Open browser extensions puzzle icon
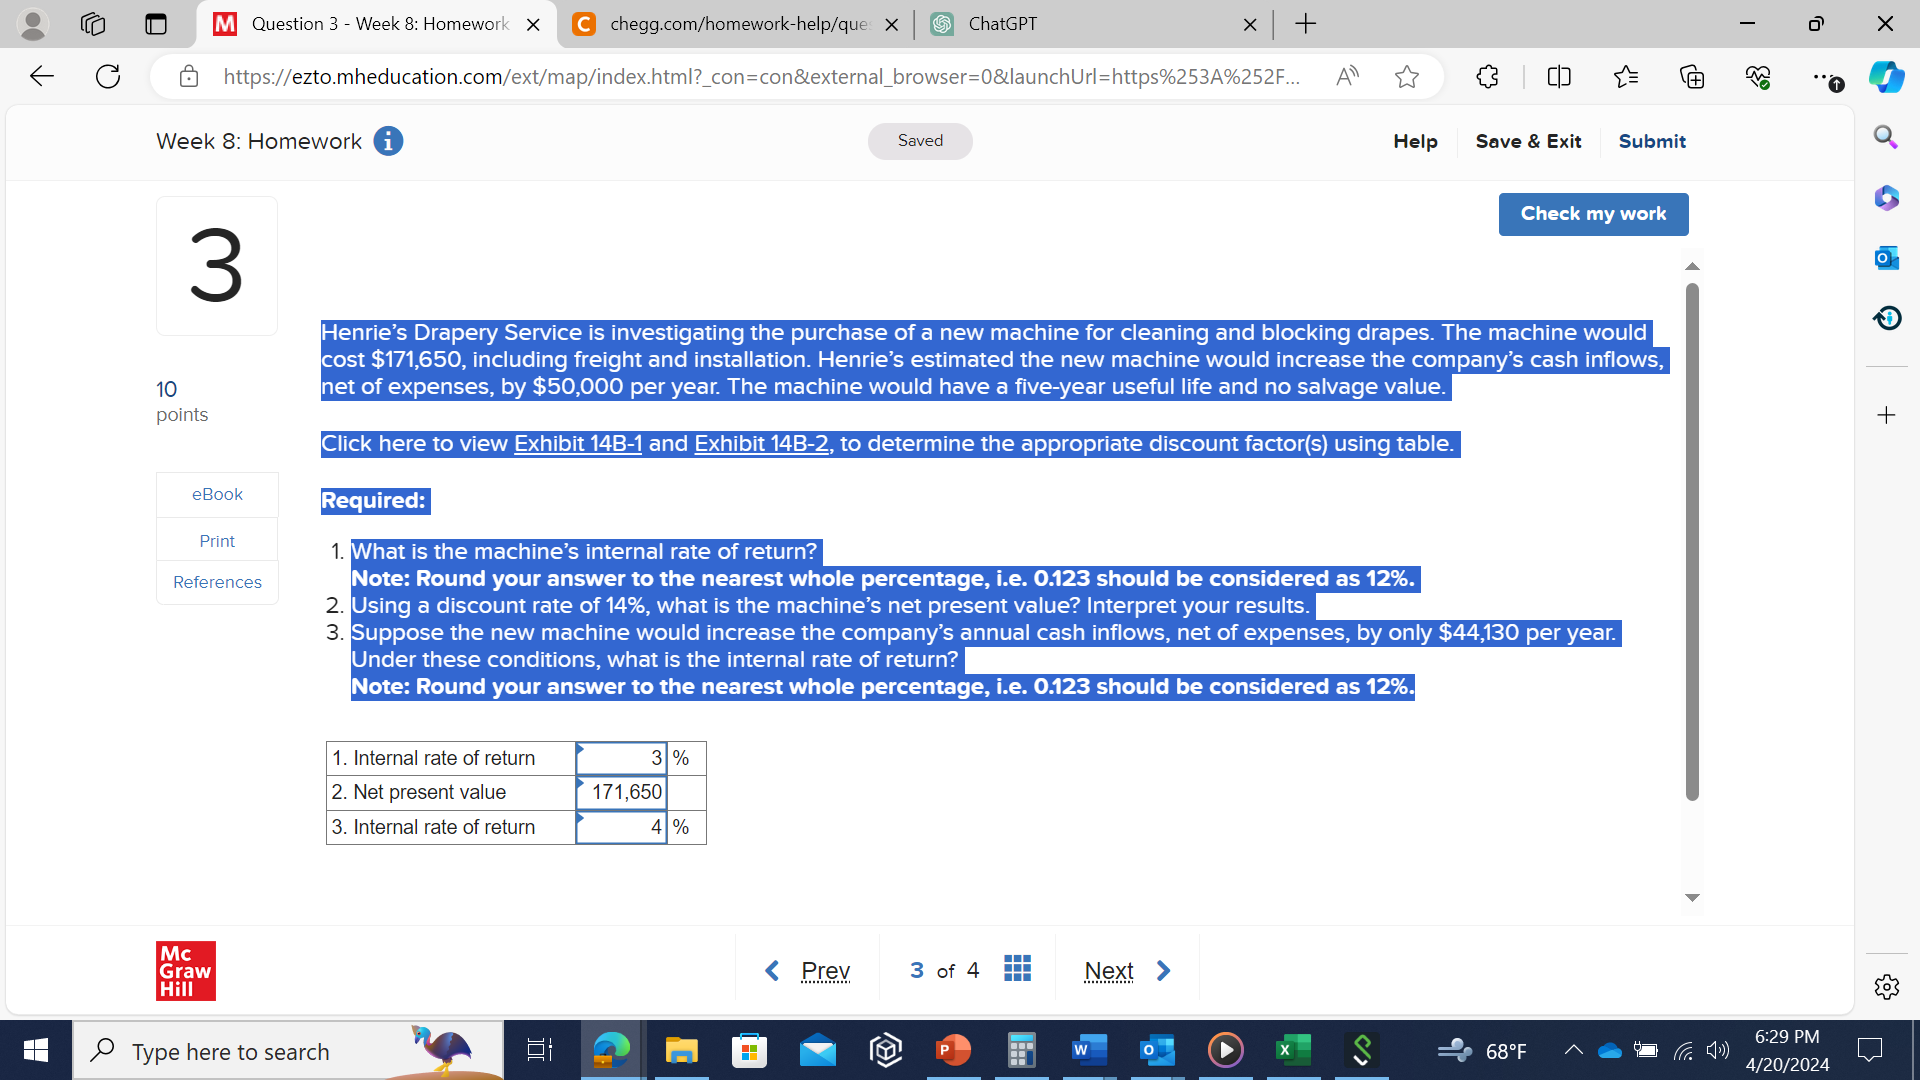Viewport: 1920px width, 1080px height. click(1487, 76)
